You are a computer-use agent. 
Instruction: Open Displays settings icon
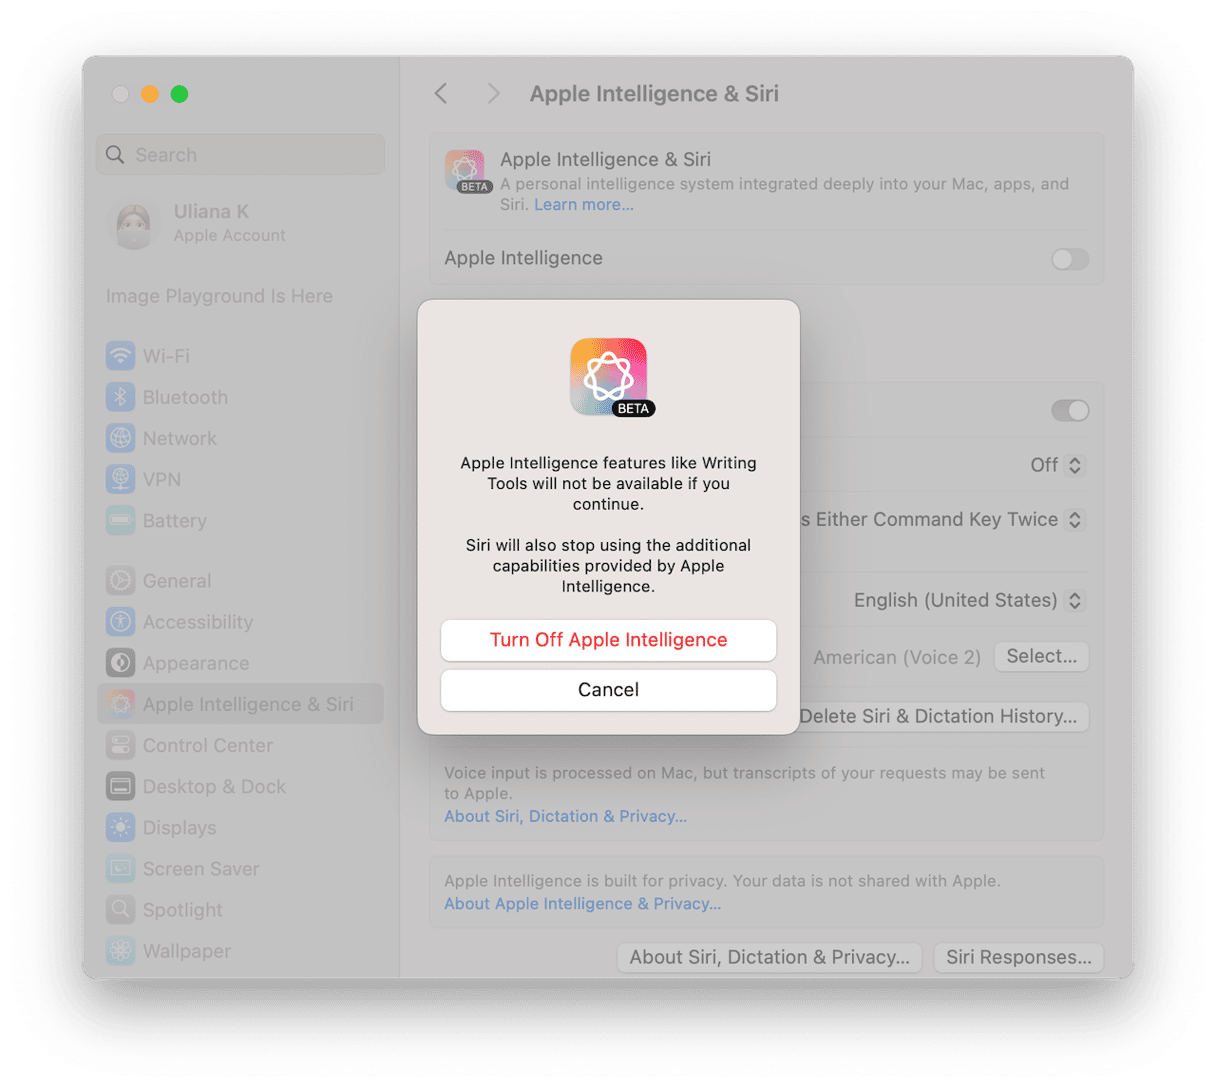click(x=121, y=827)
